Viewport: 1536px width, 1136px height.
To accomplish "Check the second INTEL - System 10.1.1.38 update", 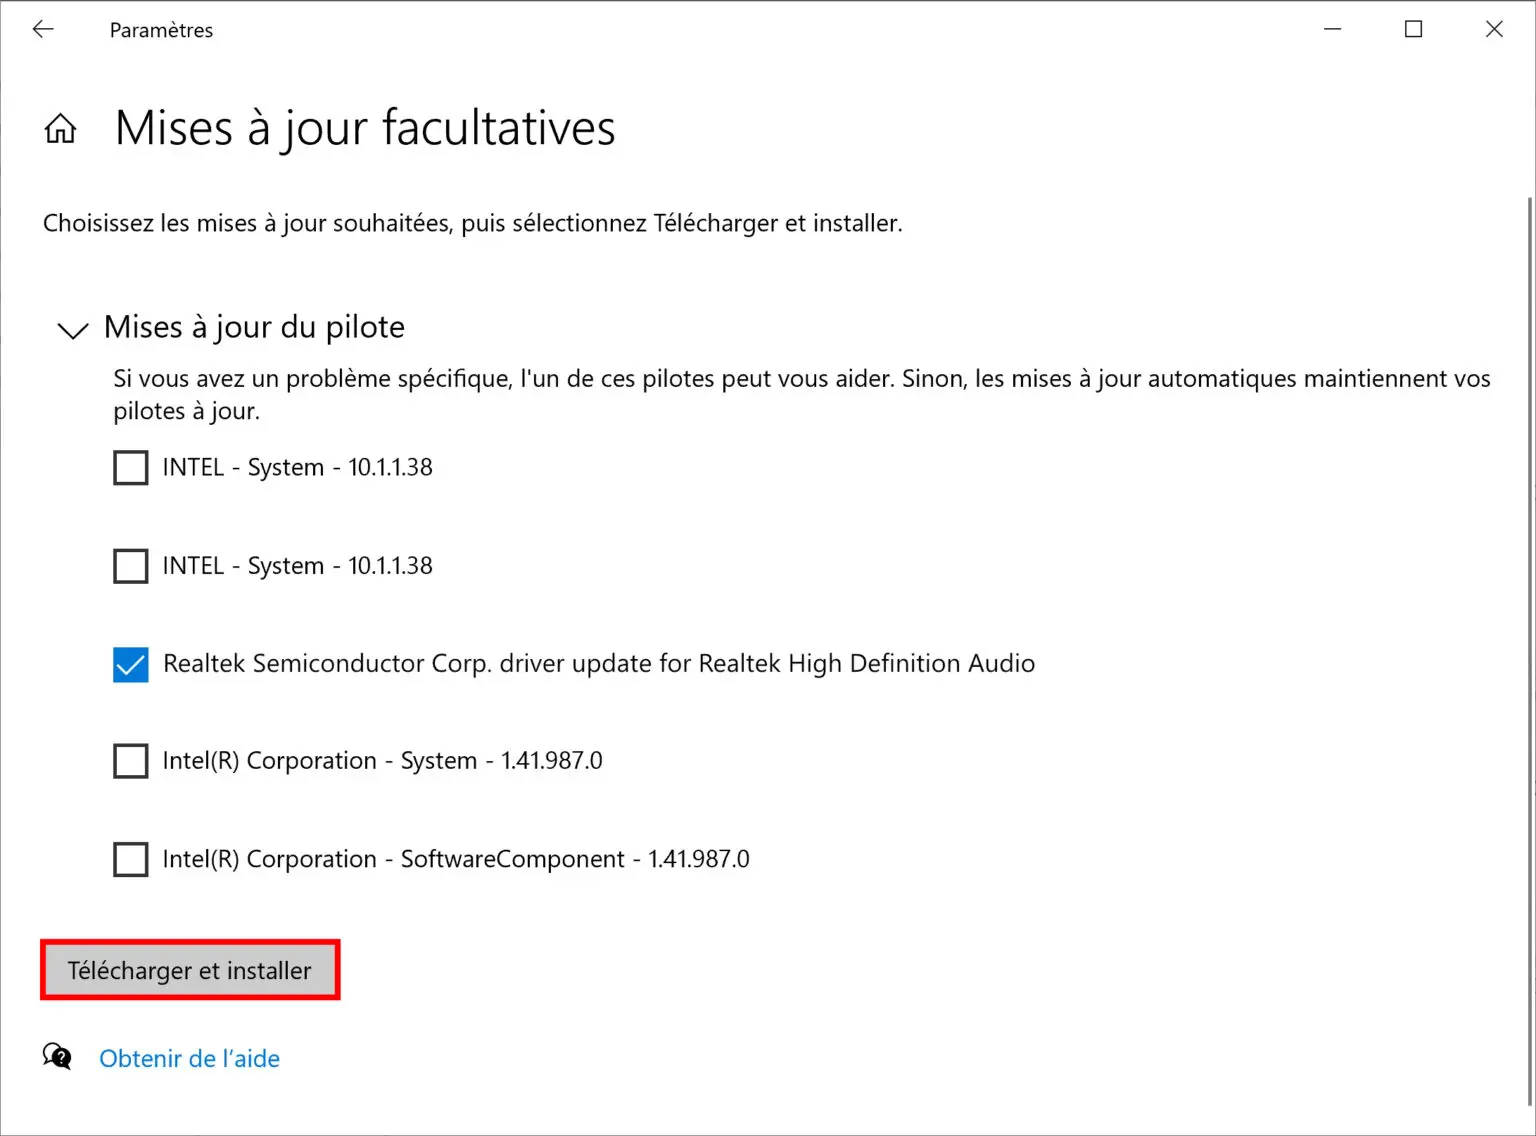I will (130, 566).
